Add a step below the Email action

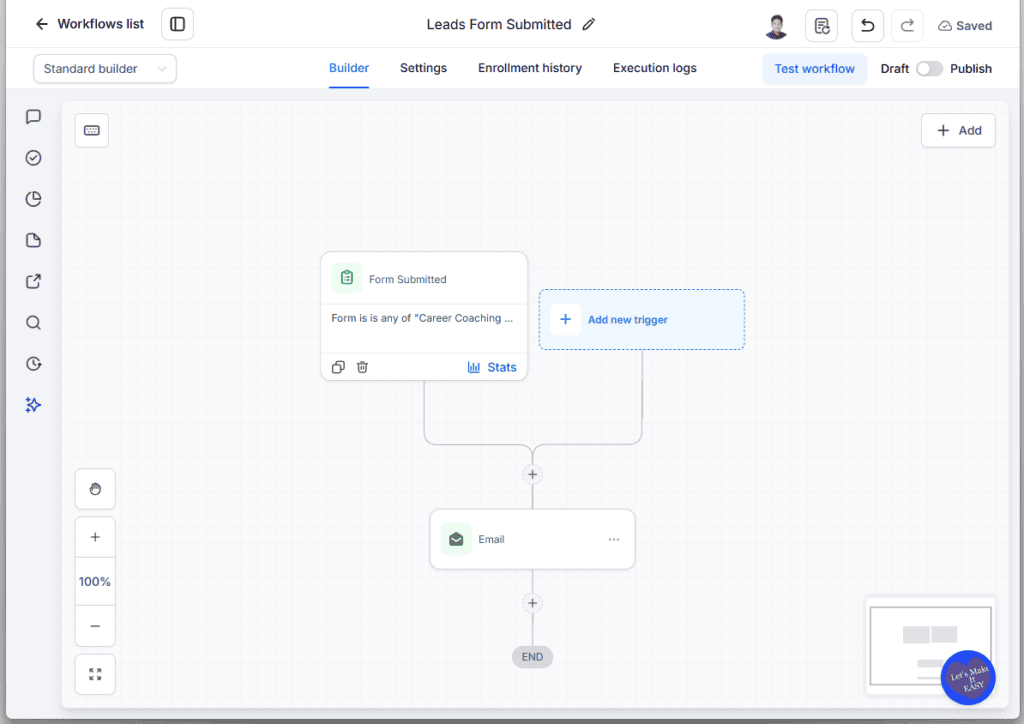(x=532, y=603)
